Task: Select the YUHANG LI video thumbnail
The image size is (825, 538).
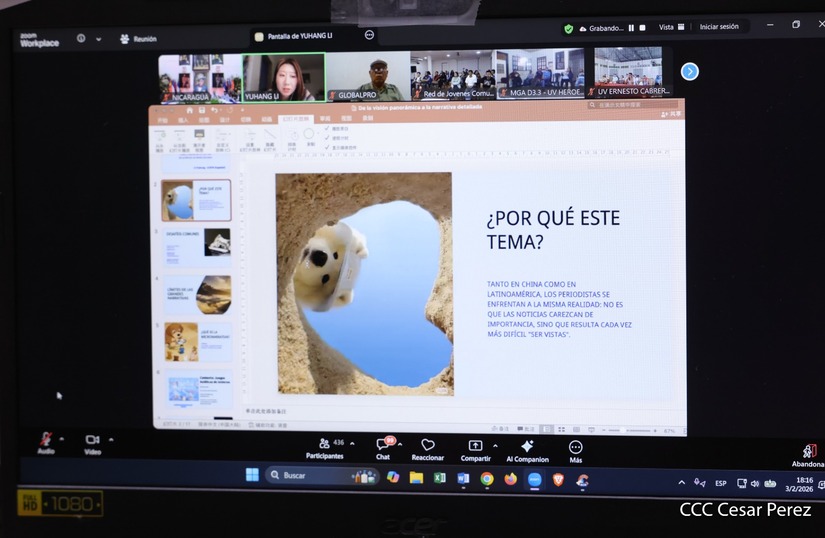Action: coord(284,77)
